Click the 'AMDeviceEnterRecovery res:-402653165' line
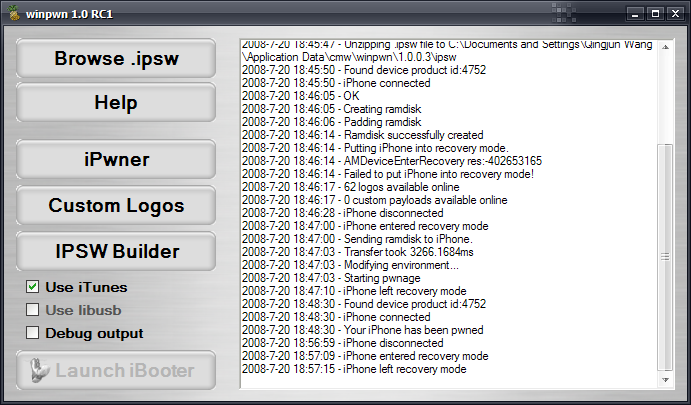 (392, 161)
